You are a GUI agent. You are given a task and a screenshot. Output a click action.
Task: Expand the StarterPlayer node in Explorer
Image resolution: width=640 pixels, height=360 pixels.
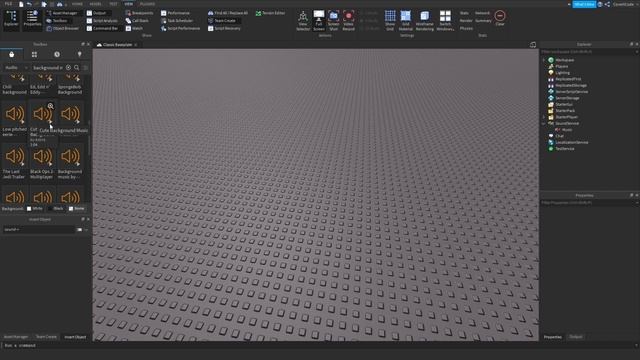click(544, 117)
